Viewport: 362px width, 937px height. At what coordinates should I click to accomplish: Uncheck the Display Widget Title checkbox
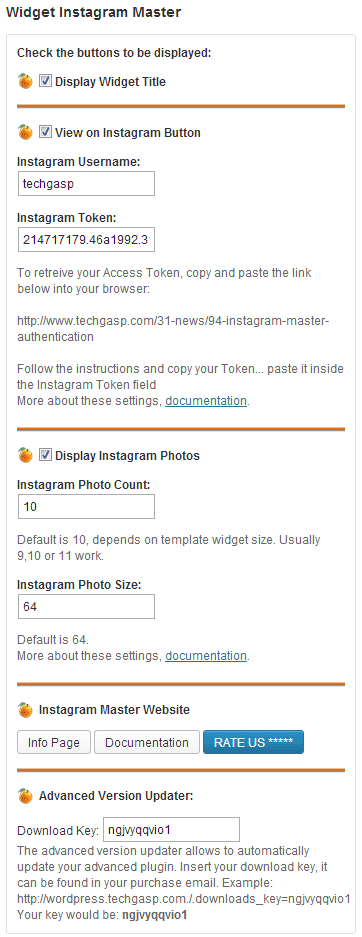pyautogui.click(x=45, y=81)
